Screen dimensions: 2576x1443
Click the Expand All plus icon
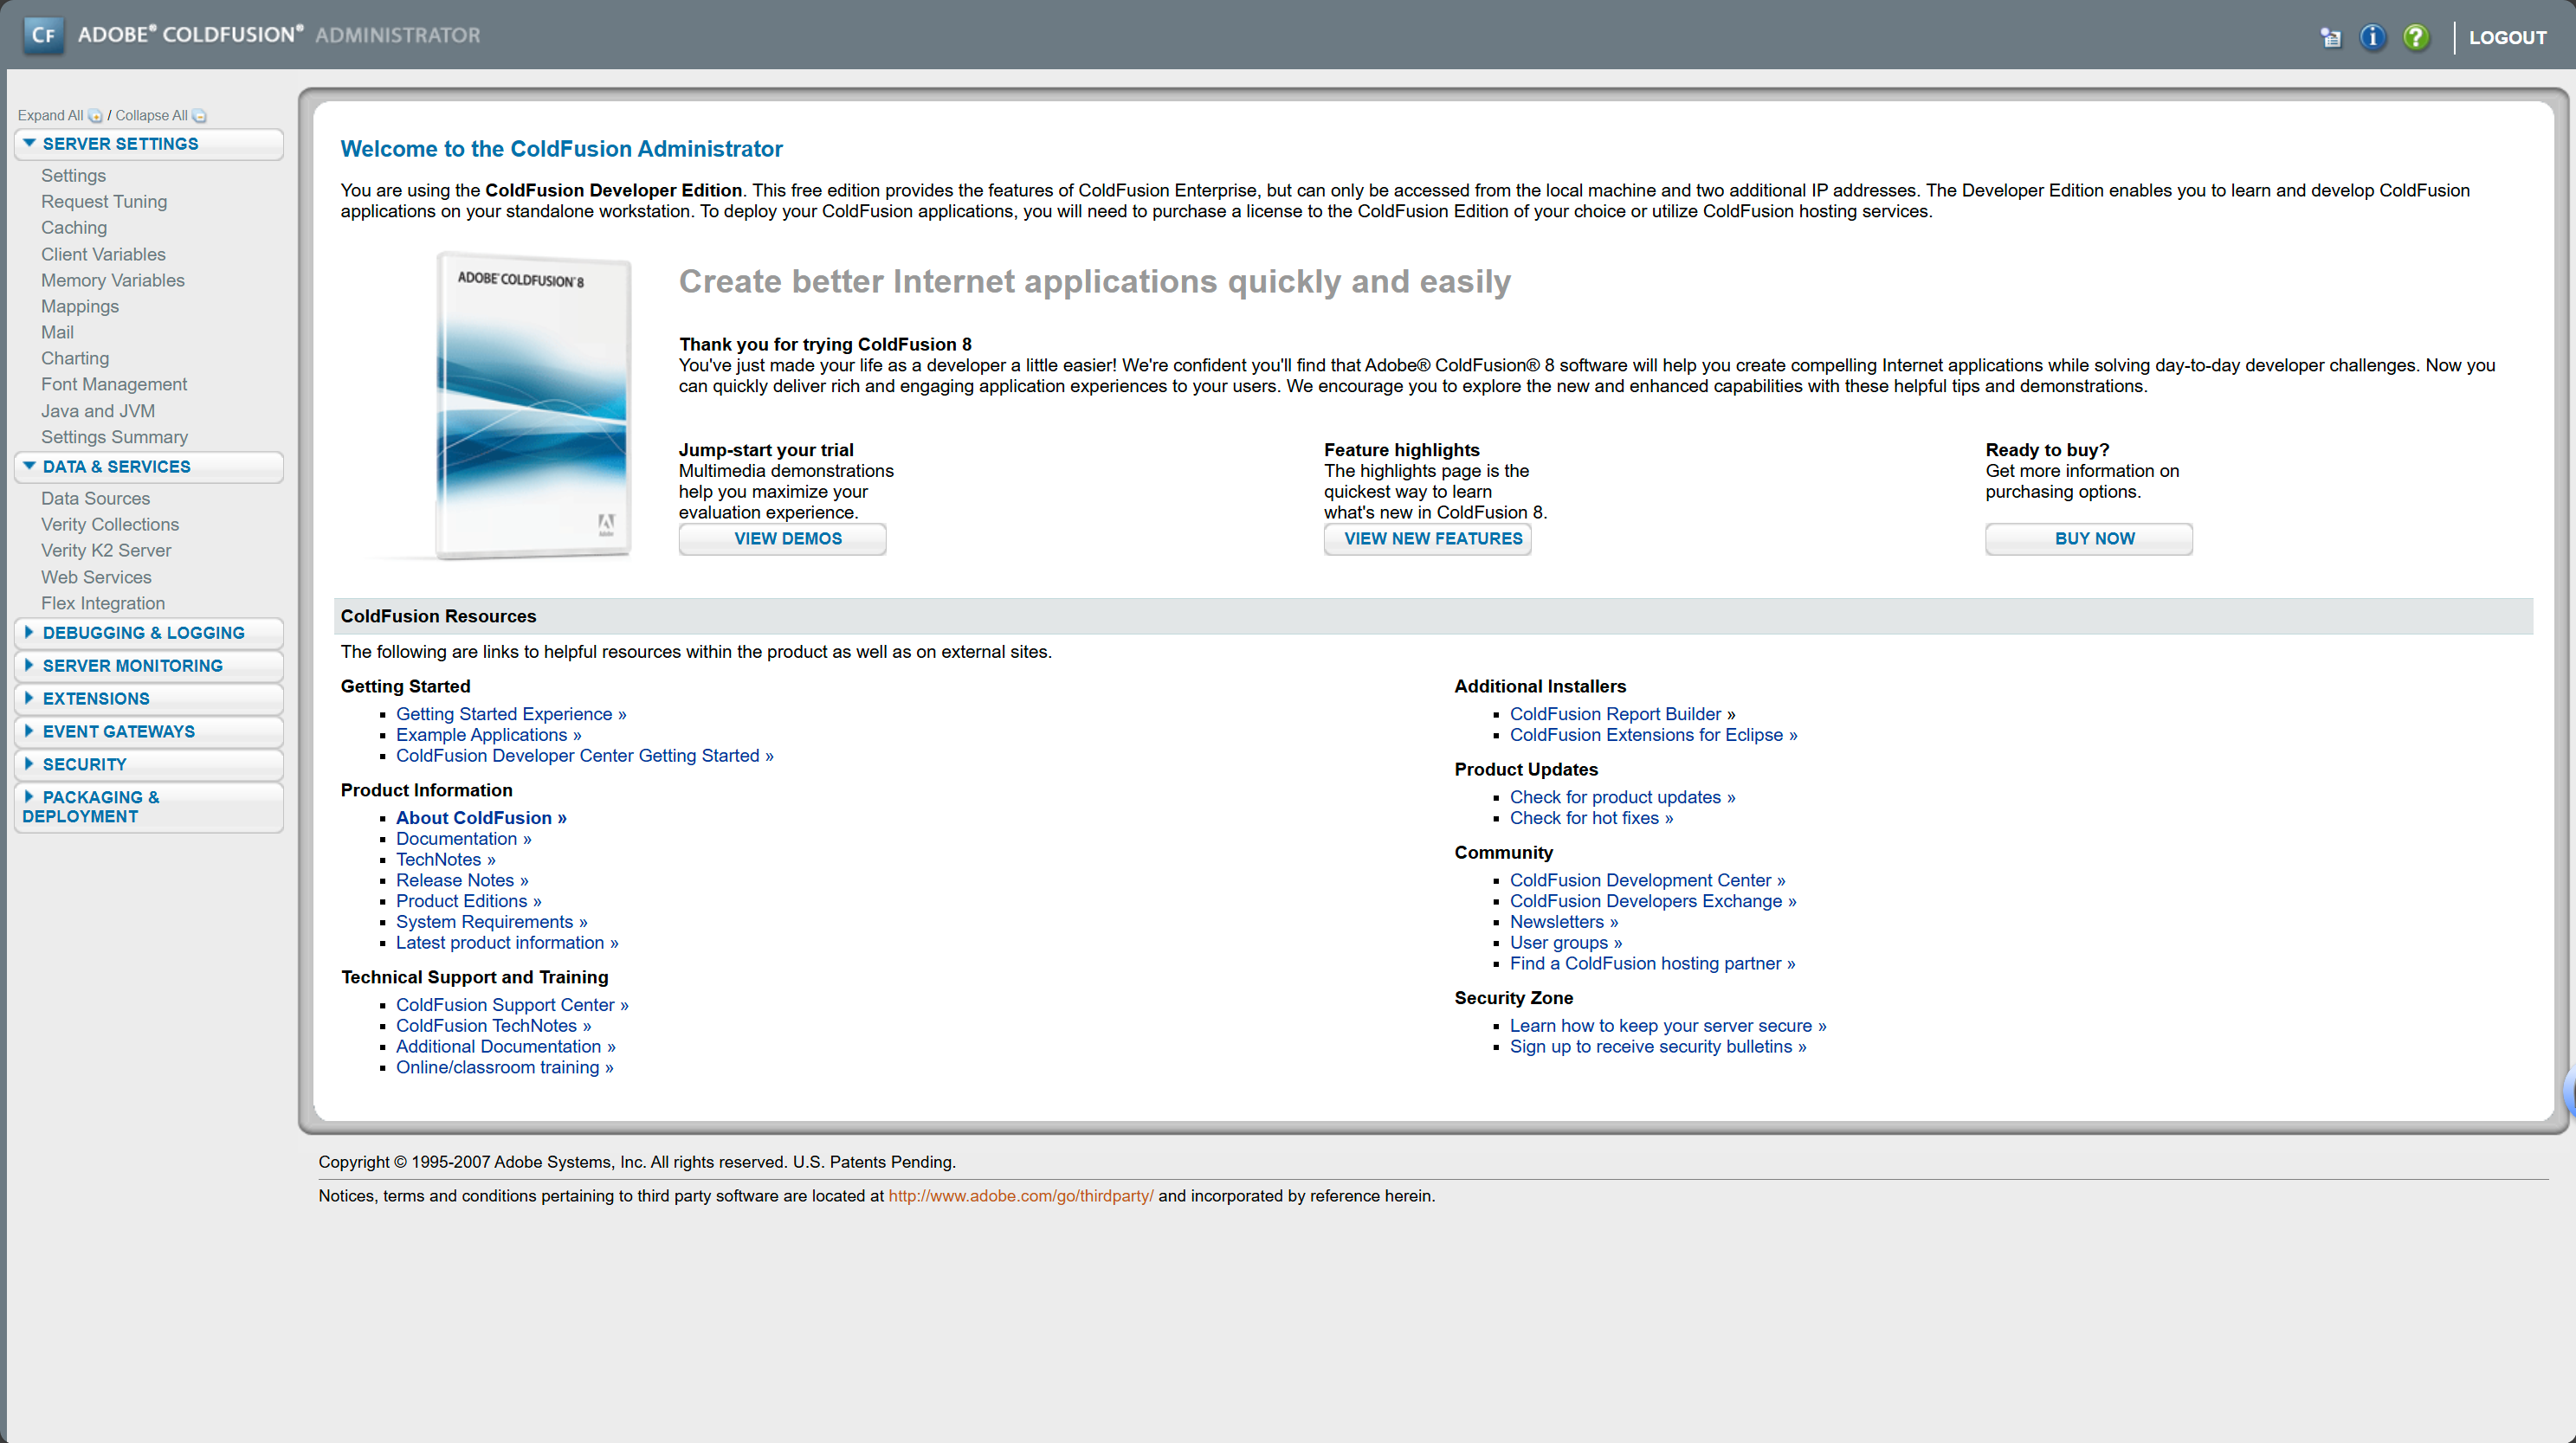tap(95, 116)
